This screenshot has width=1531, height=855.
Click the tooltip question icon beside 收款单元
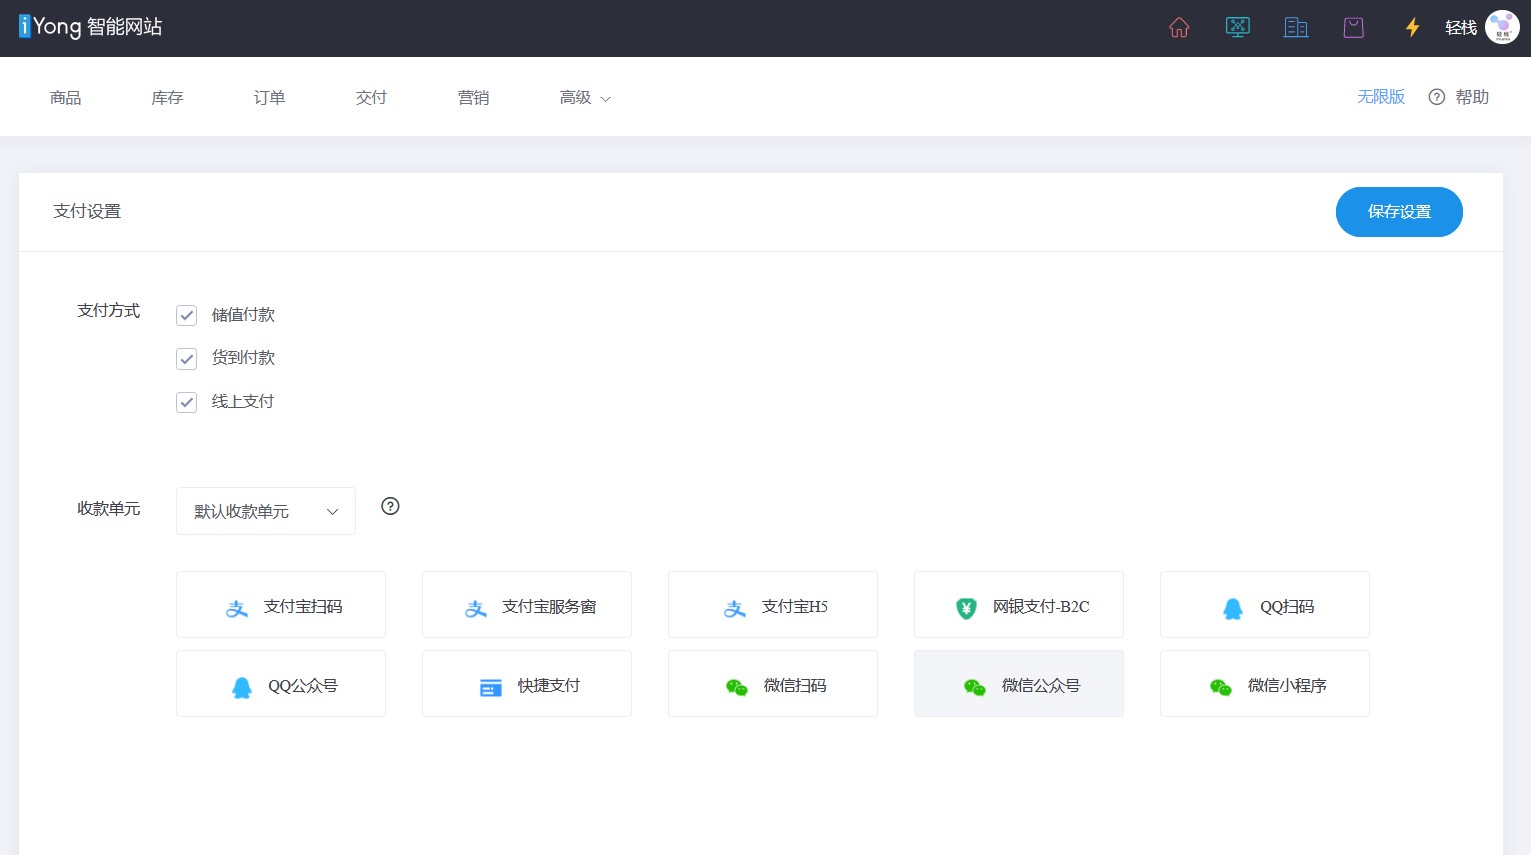390,506
